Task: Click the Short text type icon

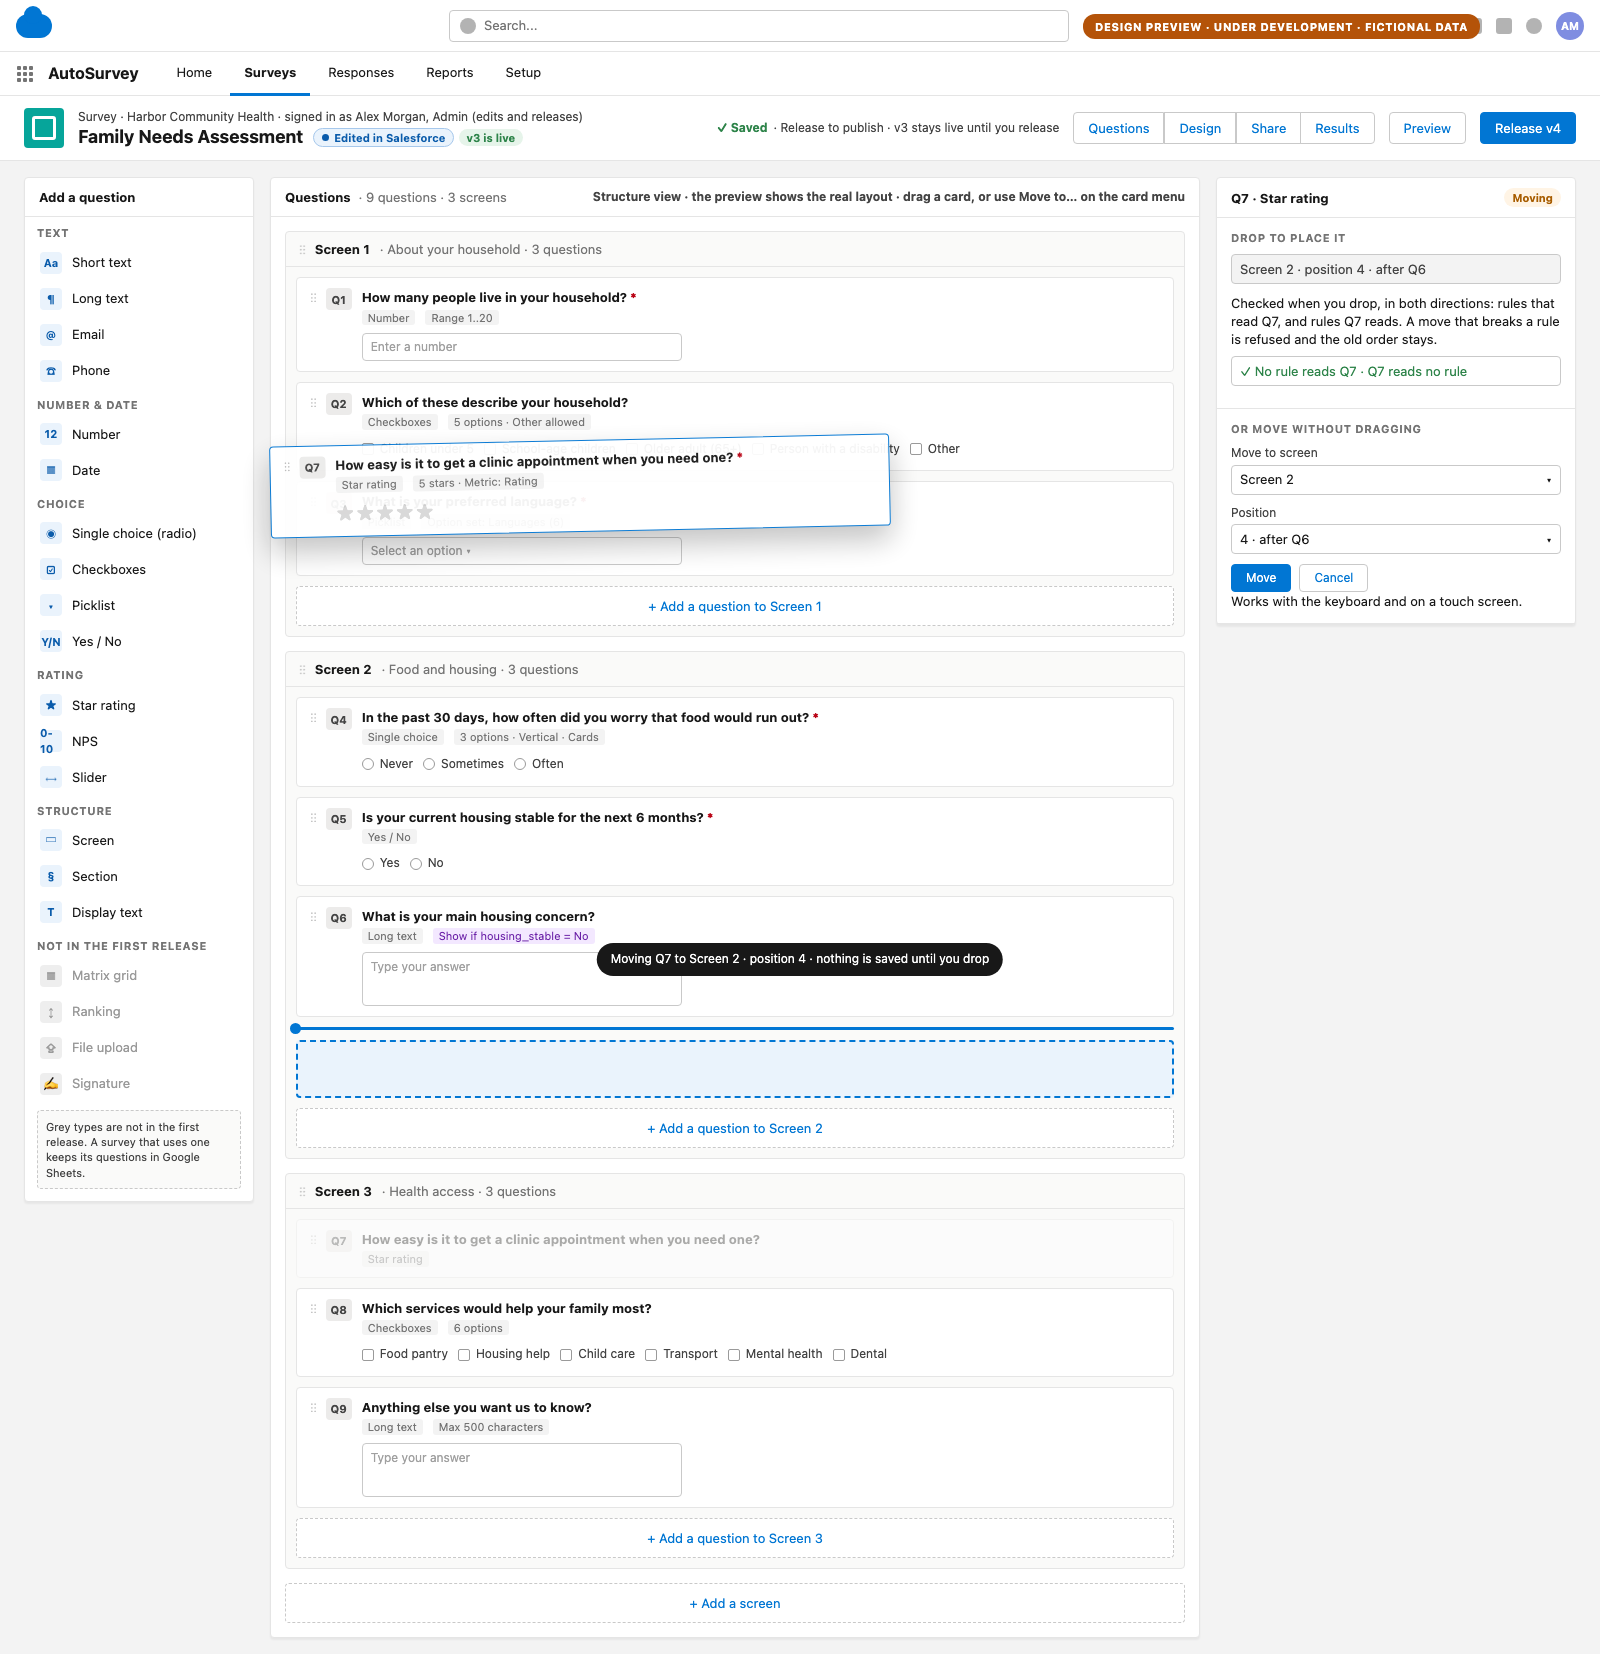Action: point(51,263)
